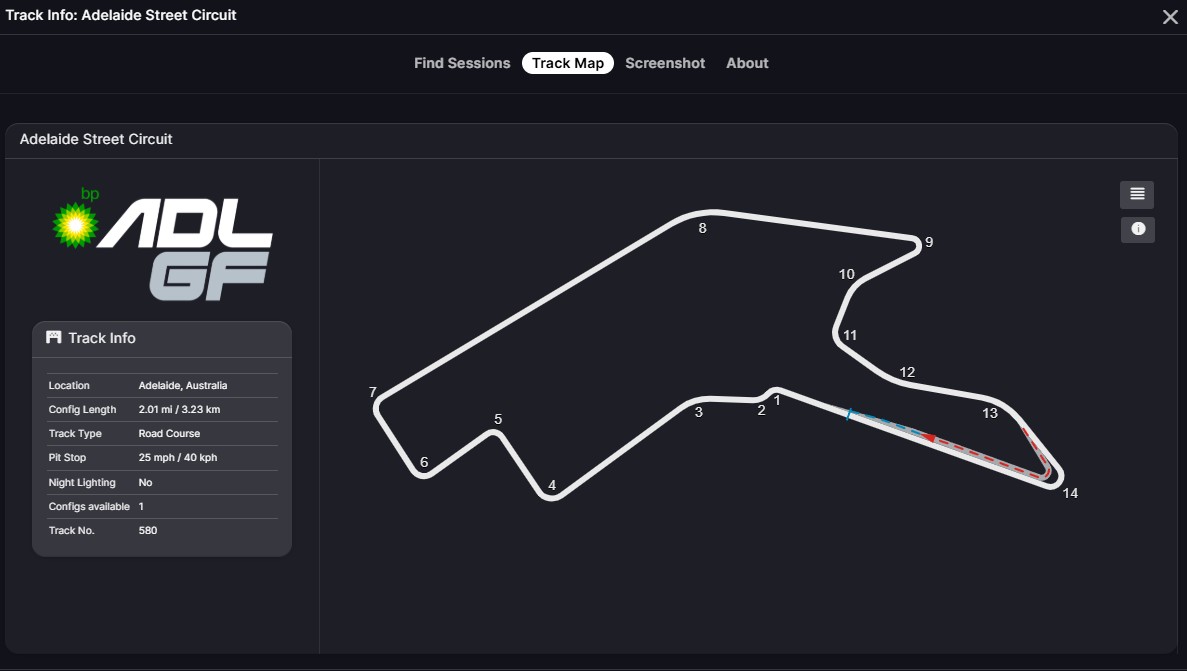This screenshot has height=671, width=1187.
Task: Select turn 6 at the hairpin
Action: 423,462
